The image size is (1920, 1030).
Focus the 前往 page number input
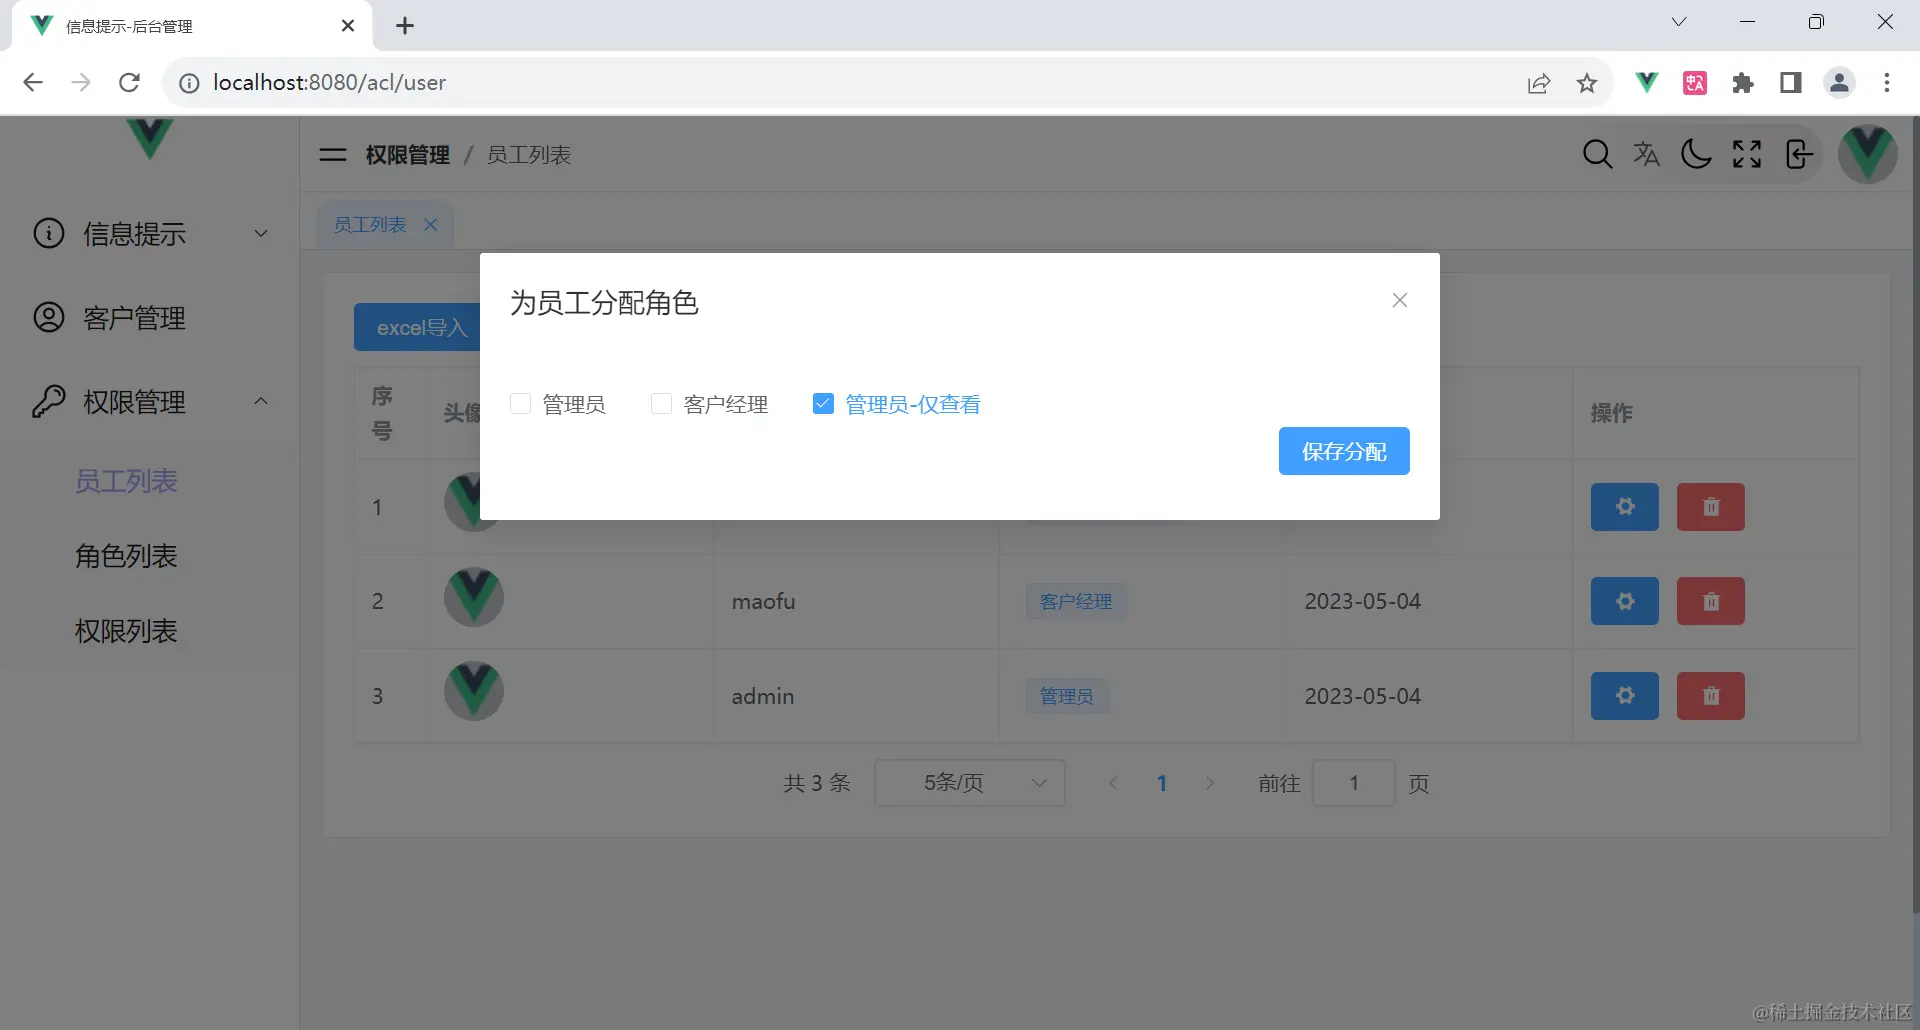click(1354, 783)
